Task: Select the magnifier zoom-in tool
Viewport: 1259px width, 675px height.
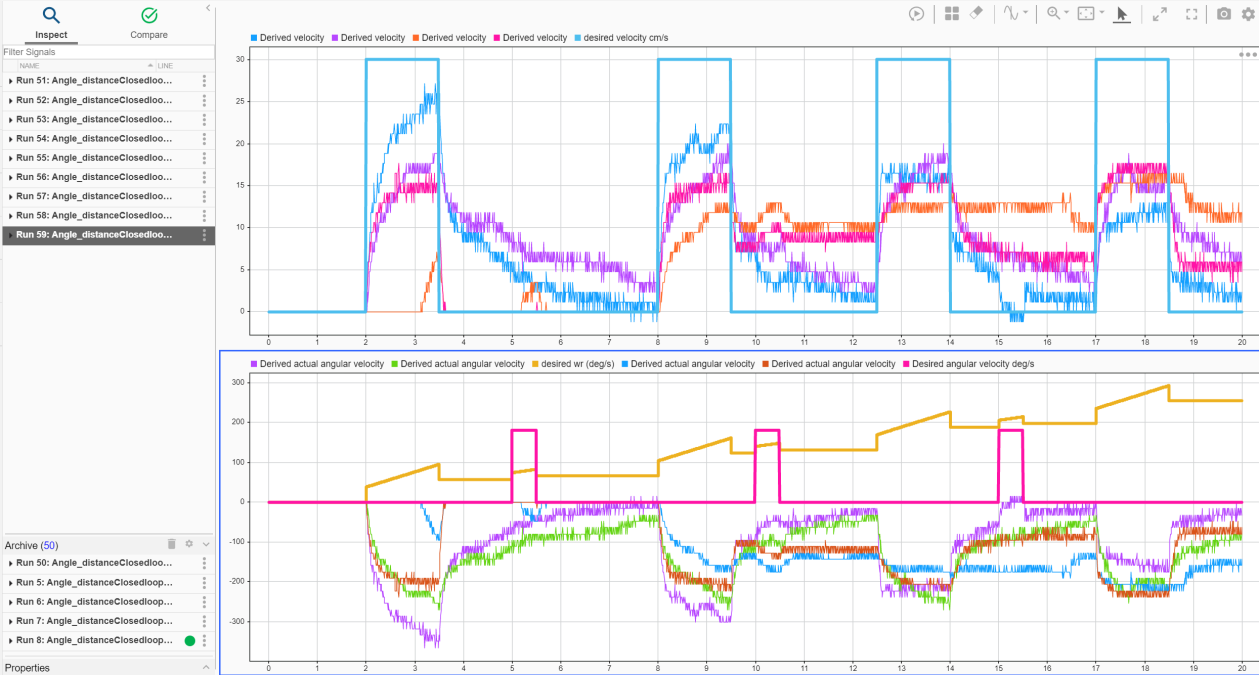Action: tap(1053, 14)
